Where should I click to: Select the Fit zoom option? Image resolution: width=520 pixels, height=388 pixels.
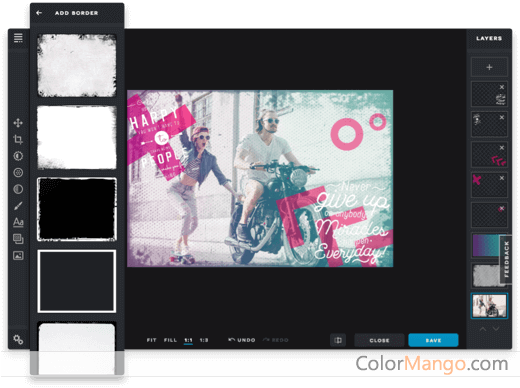151,340
